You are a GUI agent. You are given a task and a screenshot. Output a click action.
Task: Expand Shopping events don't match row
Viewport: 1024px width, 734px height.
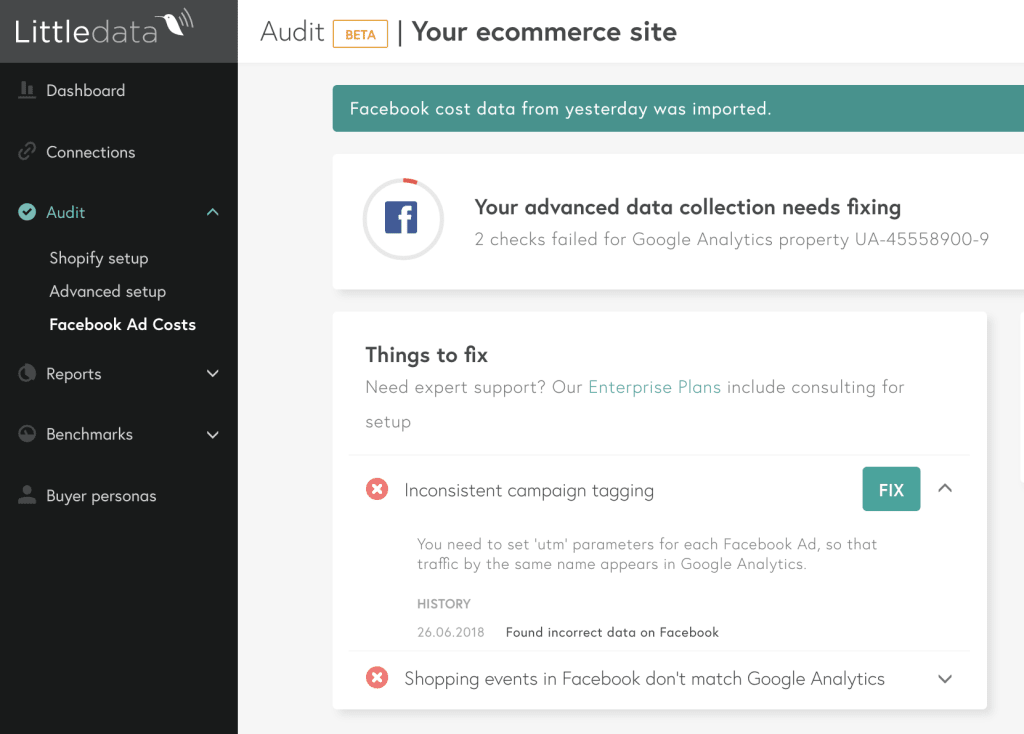point(945,678)
